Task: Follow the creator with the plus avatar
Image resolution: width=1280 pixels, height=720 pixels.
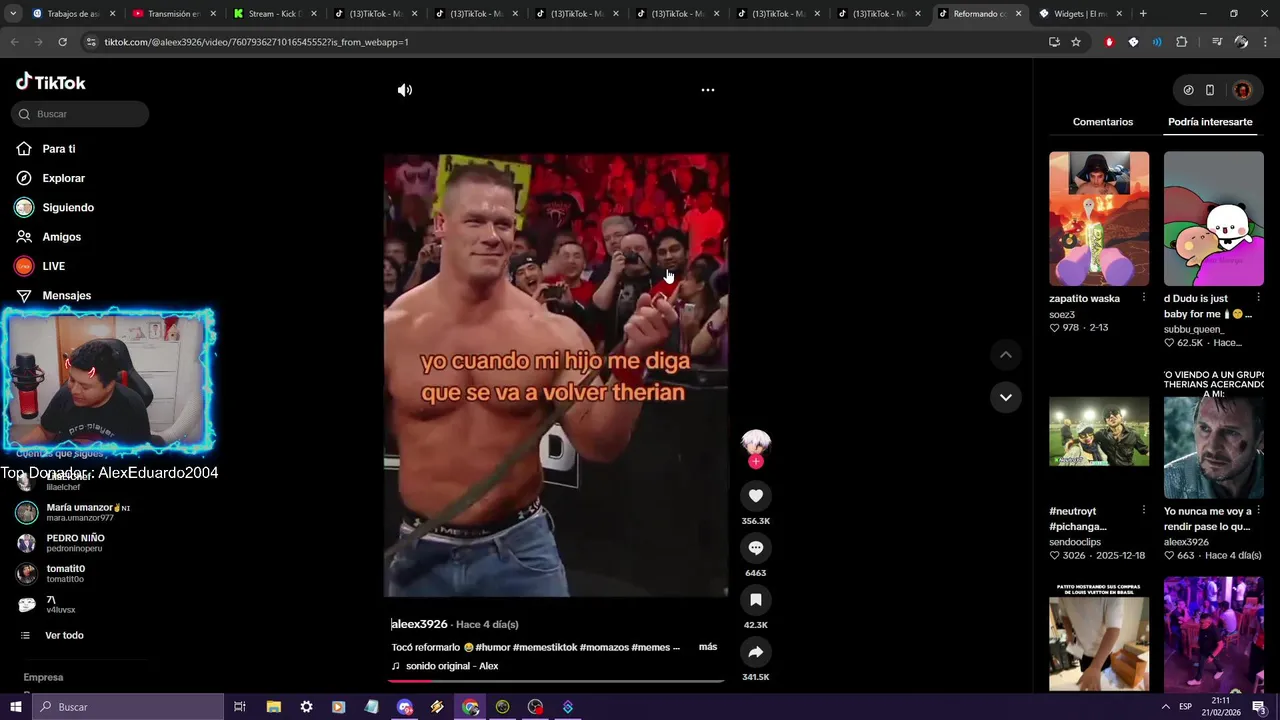Action: pyautogui.click(x=756, y=461)
